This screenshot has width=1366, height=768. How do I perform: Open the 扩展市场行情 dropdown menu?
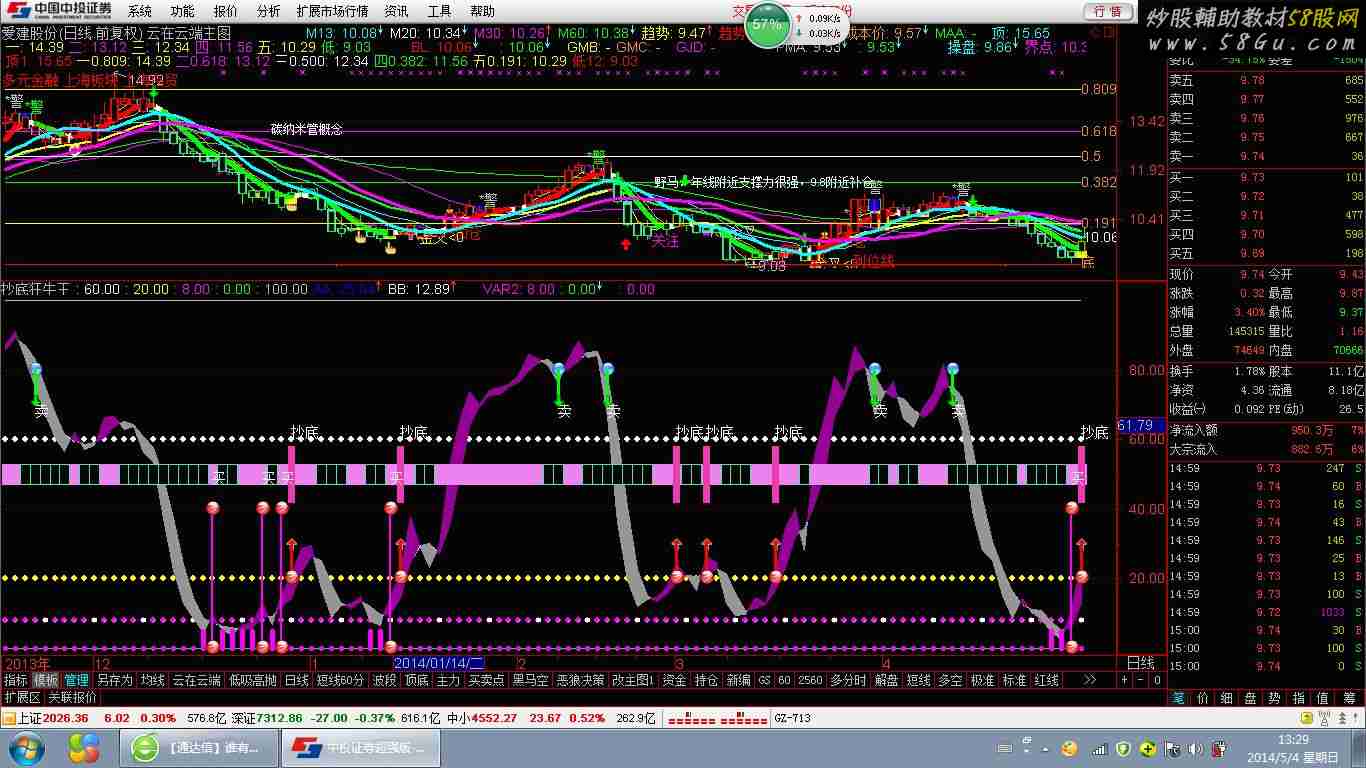tap(332, 11)
